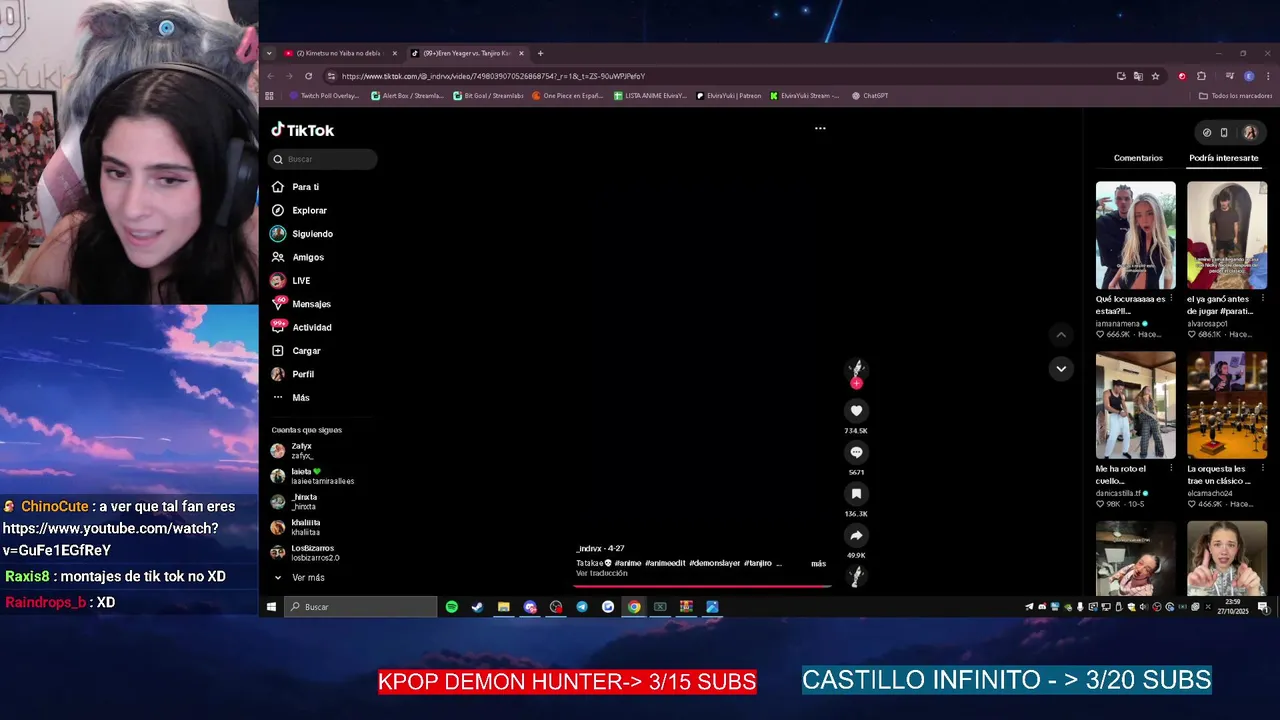Open creator avatar above like button

856,368
